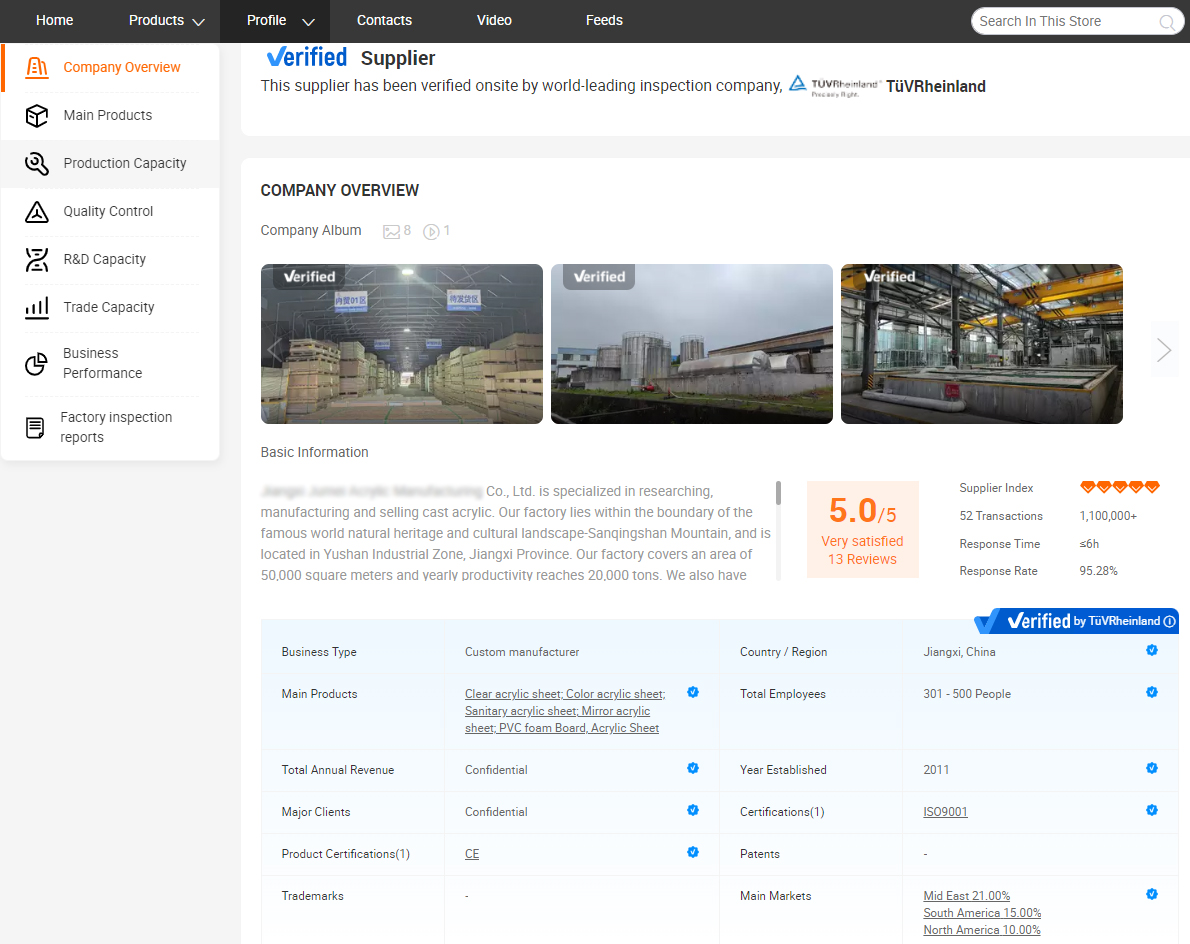Click the Production Capacity wrench icon
1190x944 pixels.
click(37, 164)
